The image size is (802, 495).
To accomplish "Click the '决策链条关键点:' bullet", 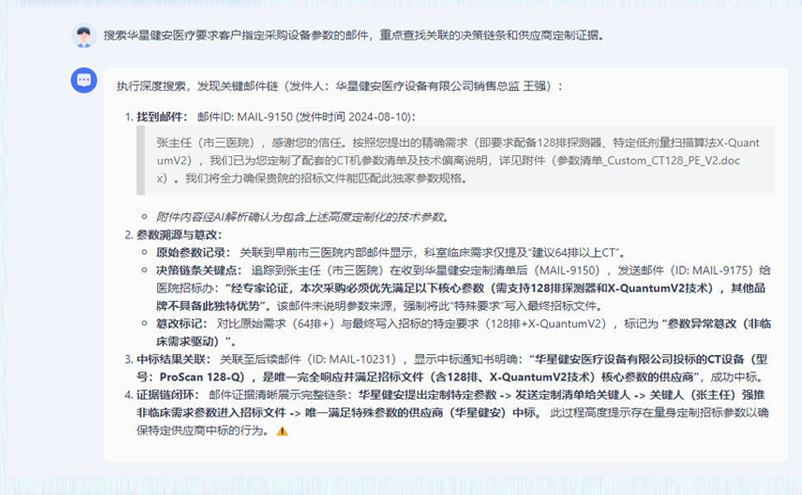I will coord(199,271).
